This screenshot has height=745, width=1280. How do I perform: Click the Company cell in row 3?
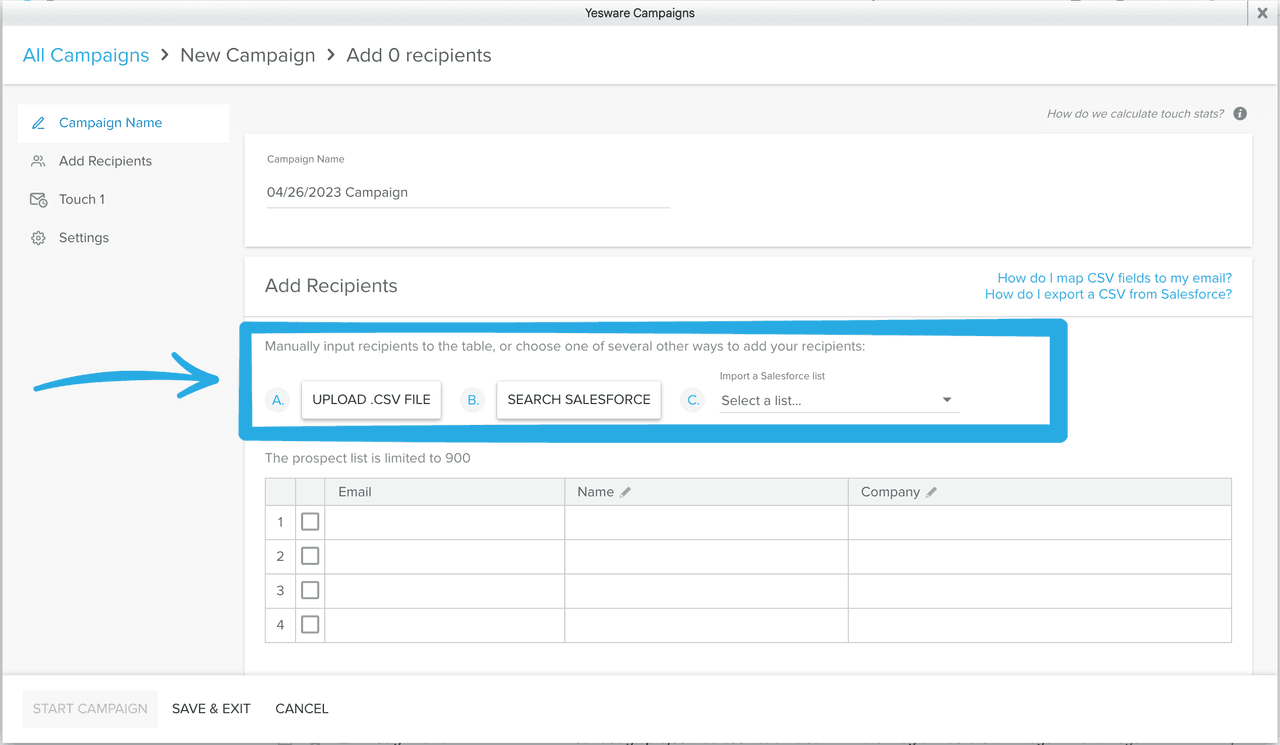pos(1040,590)
